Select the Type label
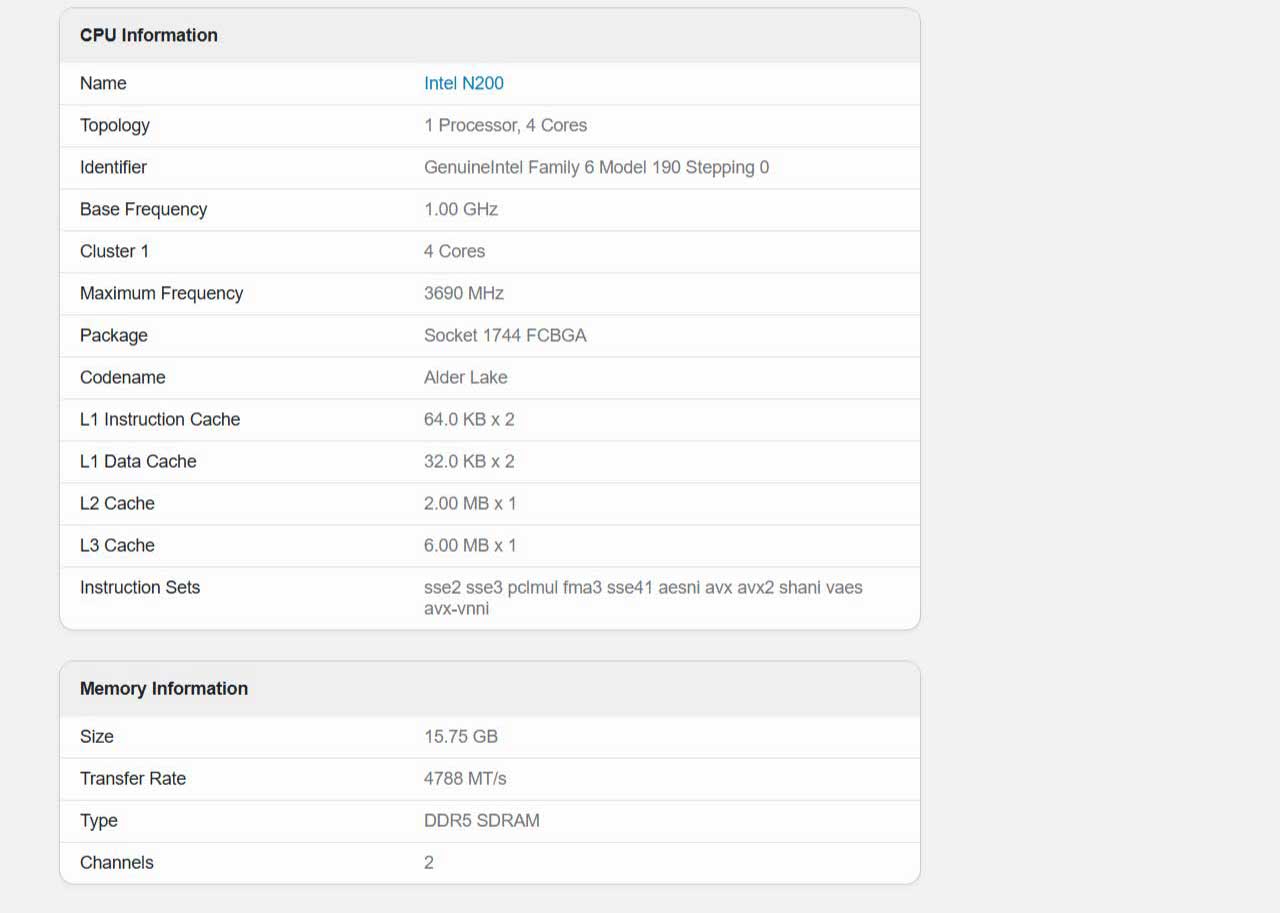Image resolution: width=1280 pixels, height=913 pixels. (99, 820)
